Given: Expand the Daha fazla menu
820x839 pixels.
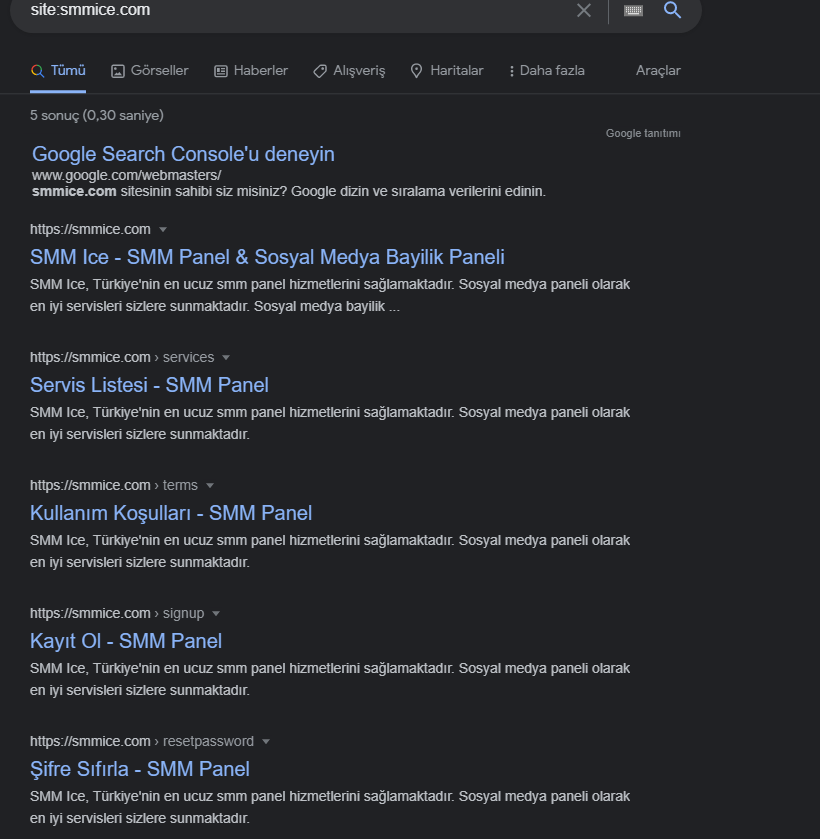Looking at the screenshot, I should (546, 71).
